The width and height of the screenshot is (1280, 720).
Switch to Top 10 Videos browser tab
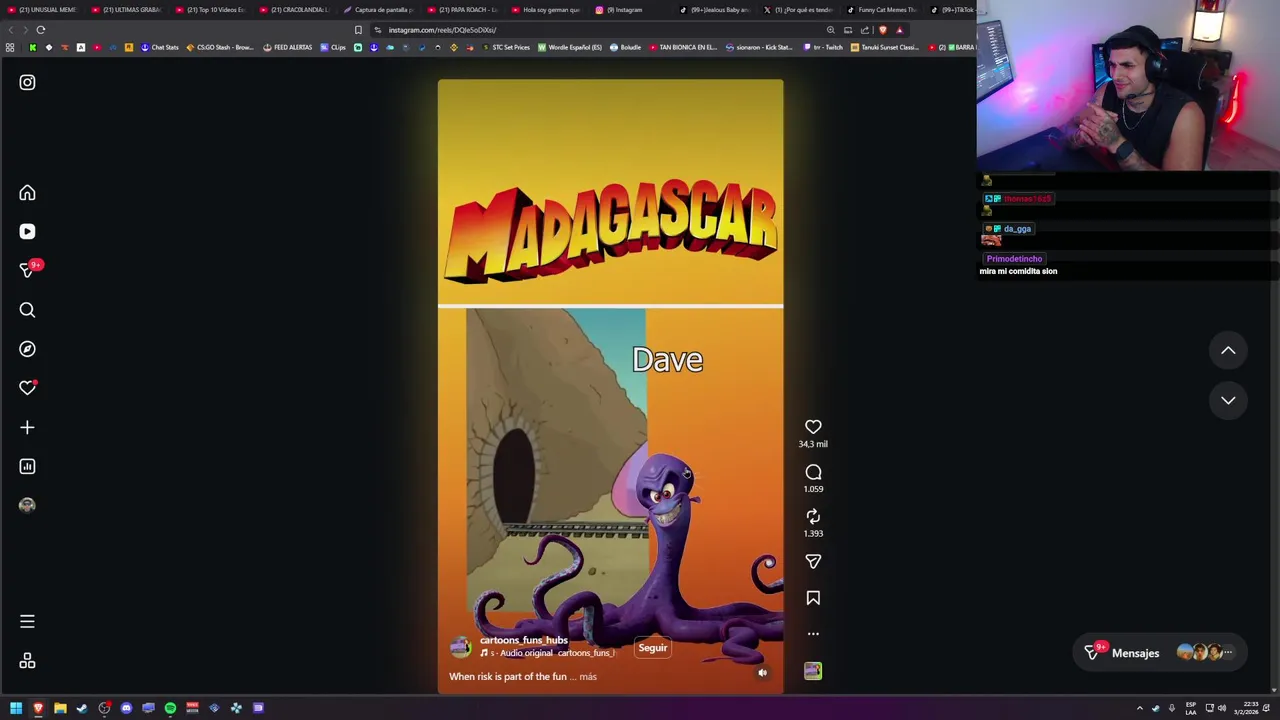[210, 10]
